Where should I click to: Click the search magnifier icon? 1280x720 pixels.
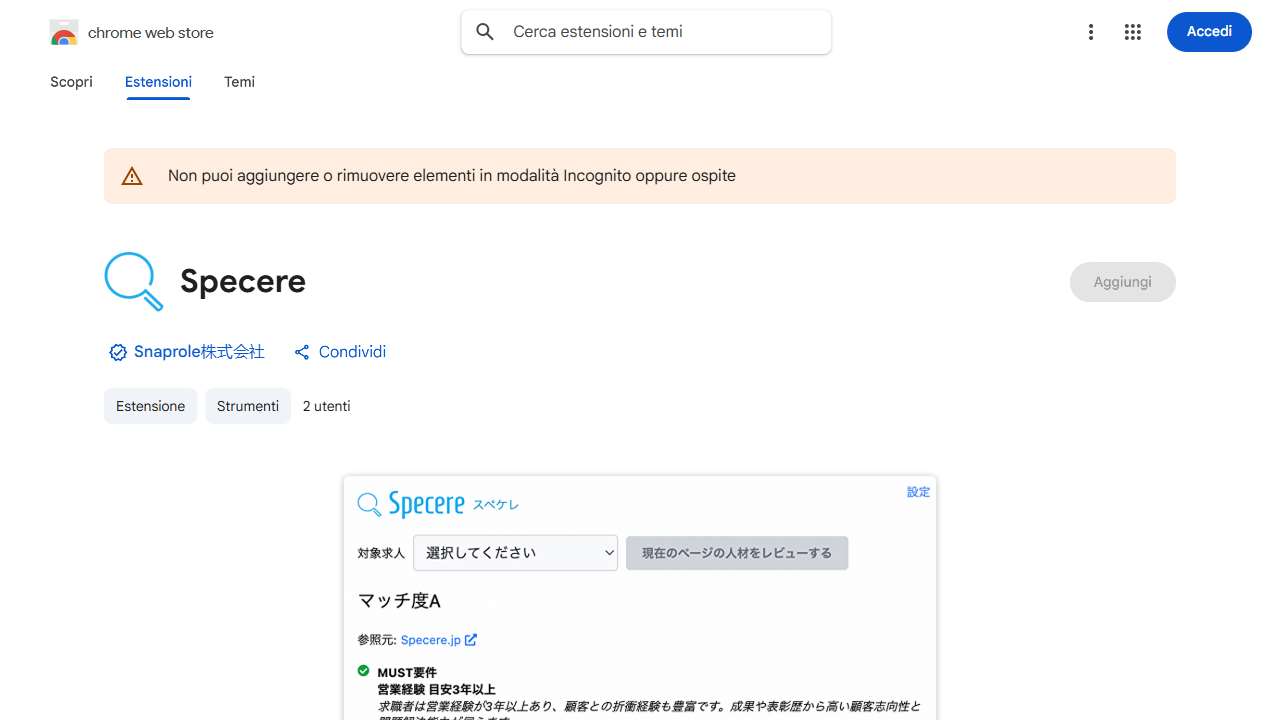point(485,32)
